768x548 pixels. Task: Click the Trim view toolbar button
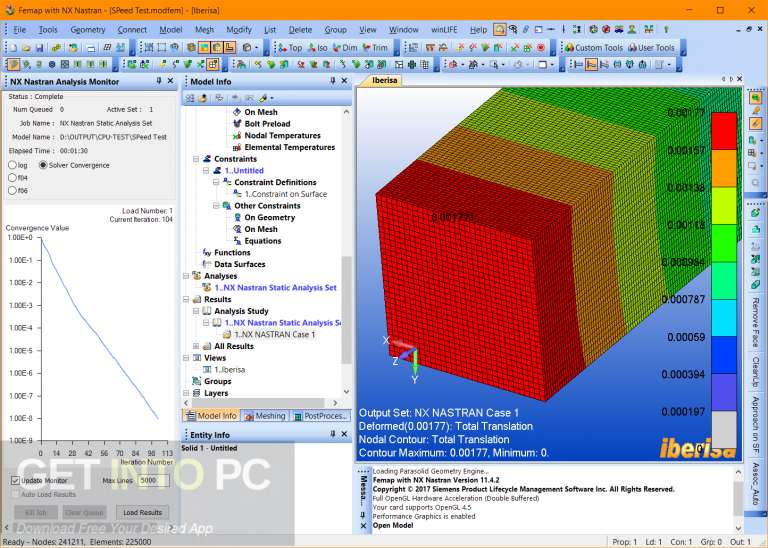[x=375, y=48]
